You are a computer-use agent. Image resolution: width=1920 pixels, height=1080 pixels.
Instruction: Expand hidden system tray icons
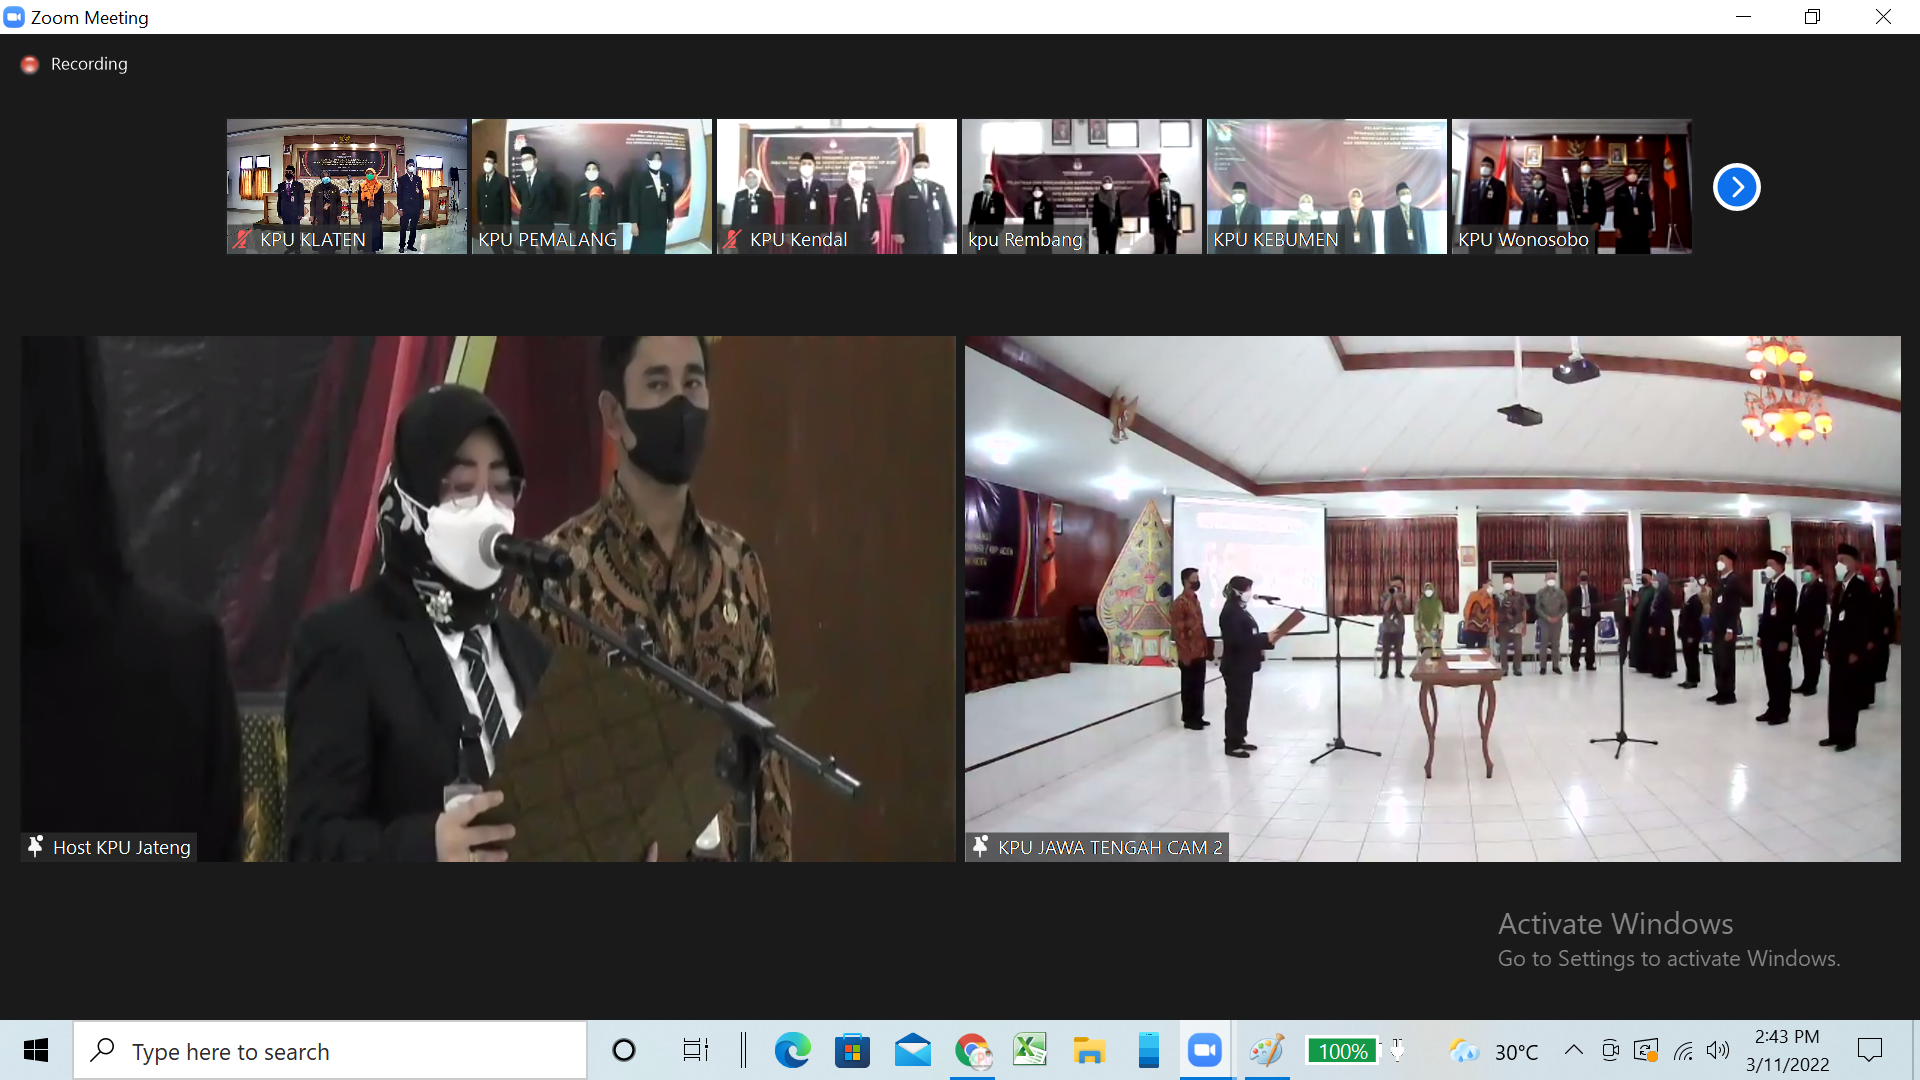pyautogui.click(x=1573, y=1050)
